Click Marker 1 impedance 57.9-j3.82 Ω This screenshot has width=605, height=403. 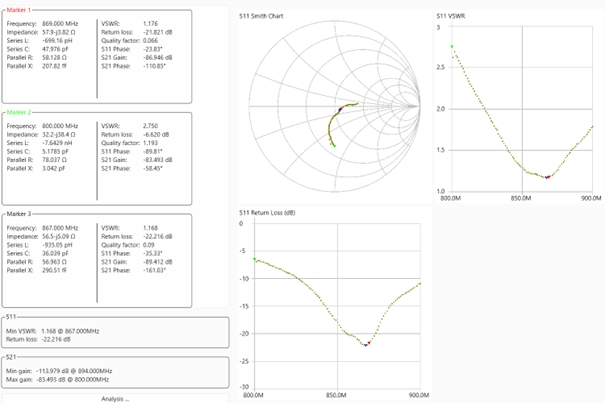point(59,32)
